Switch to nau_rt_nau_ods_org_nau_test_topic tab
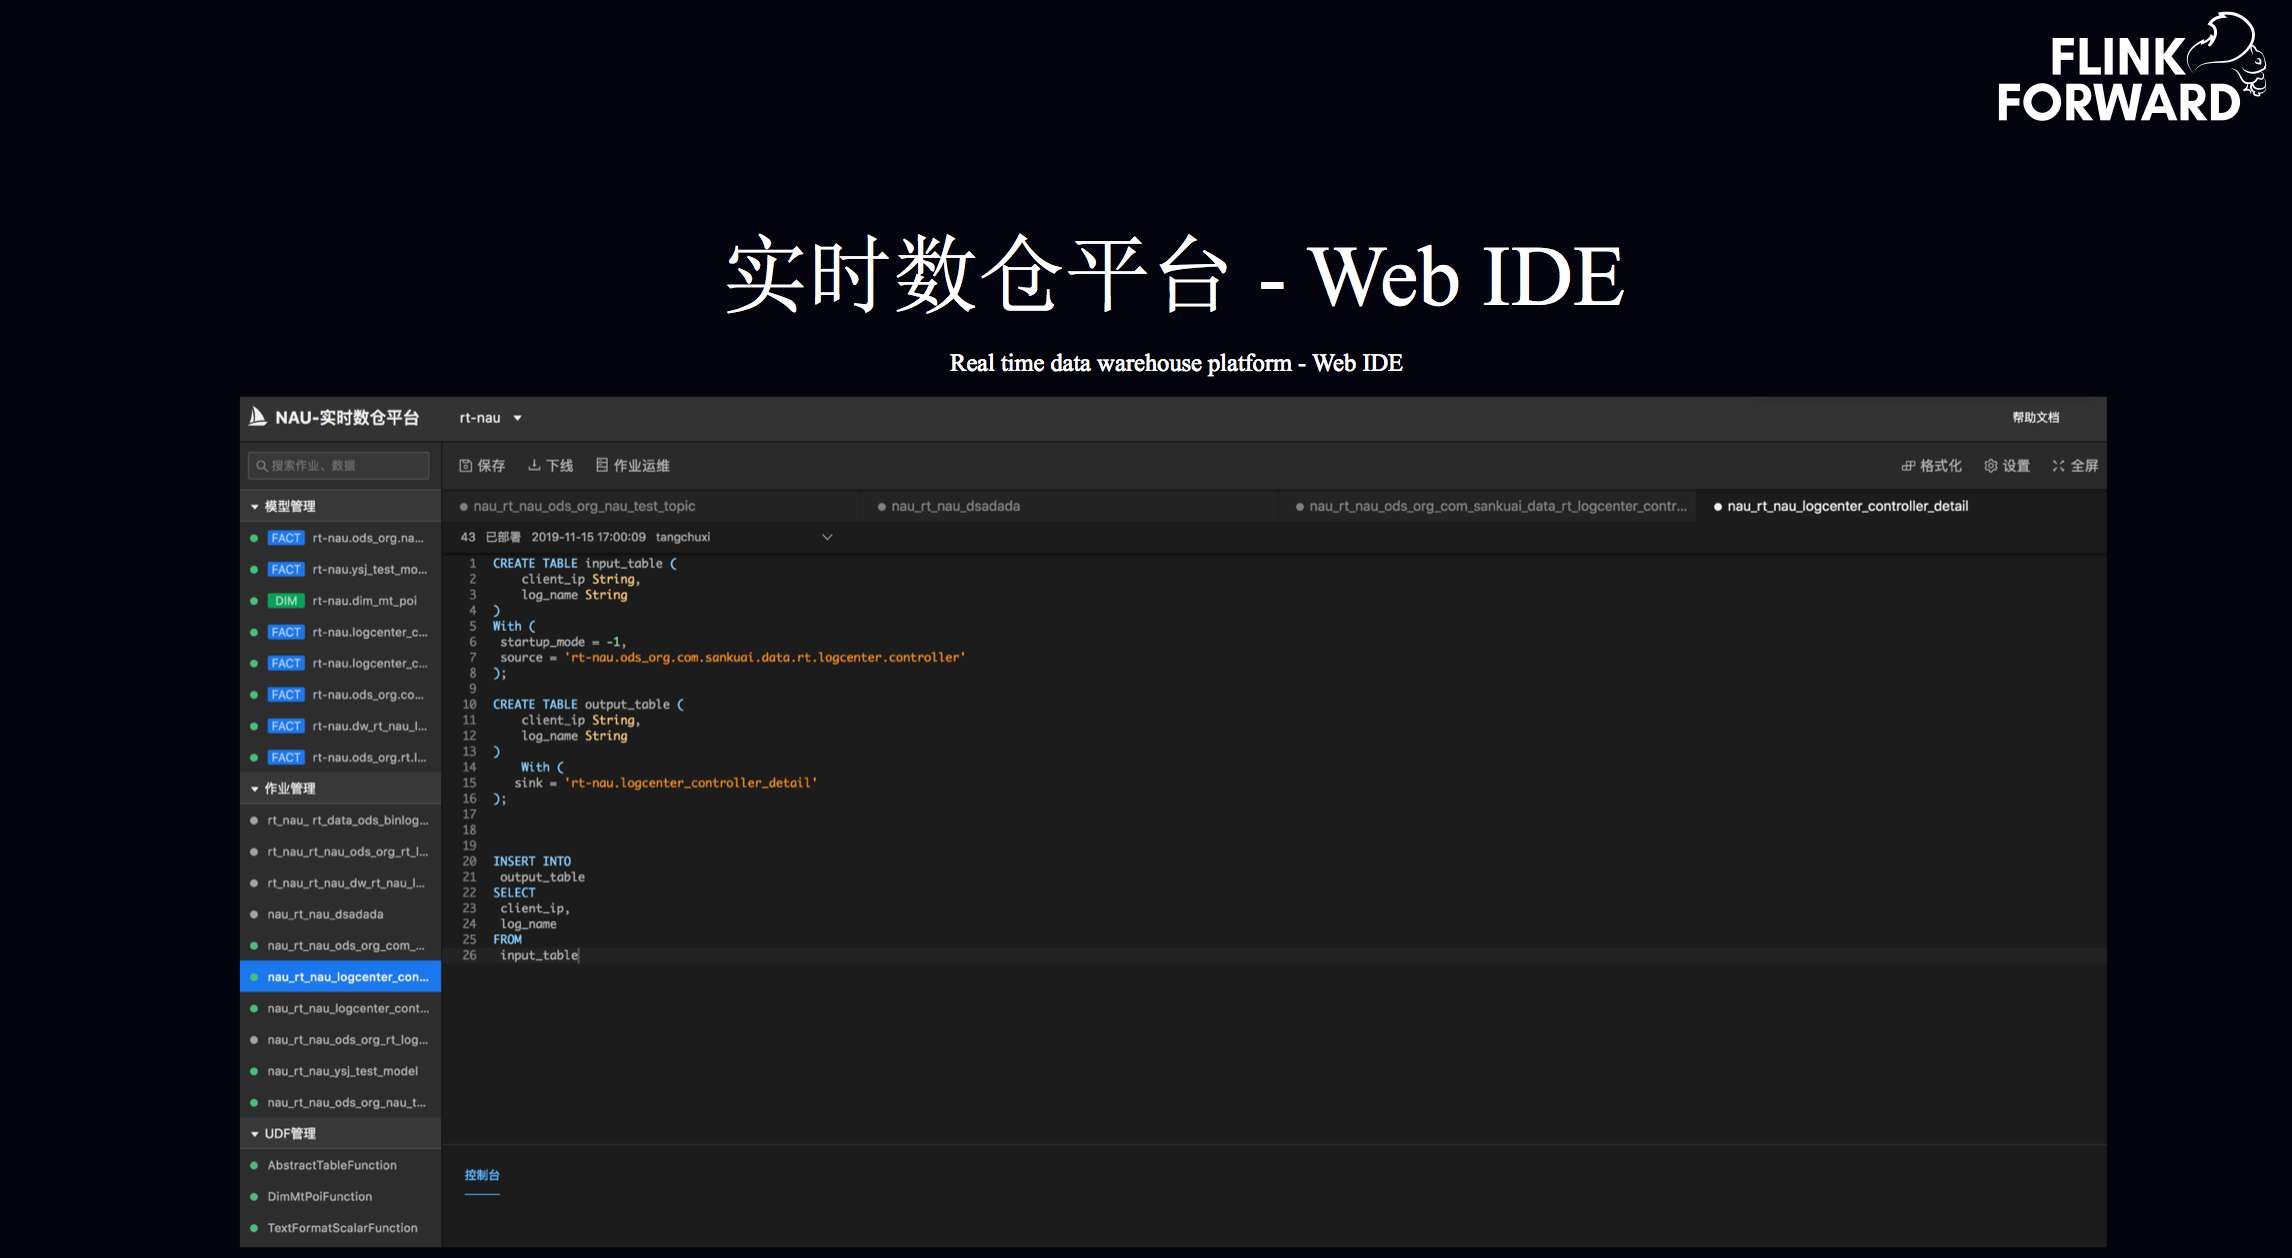This screenshot has height=1258, width=2292. [x=584, y=506]
